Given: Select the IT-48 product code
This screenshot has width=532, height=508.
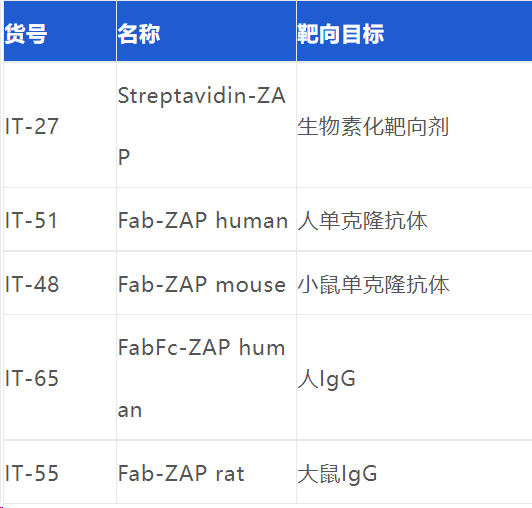Looking at the screenshot, I should (32, 284).
